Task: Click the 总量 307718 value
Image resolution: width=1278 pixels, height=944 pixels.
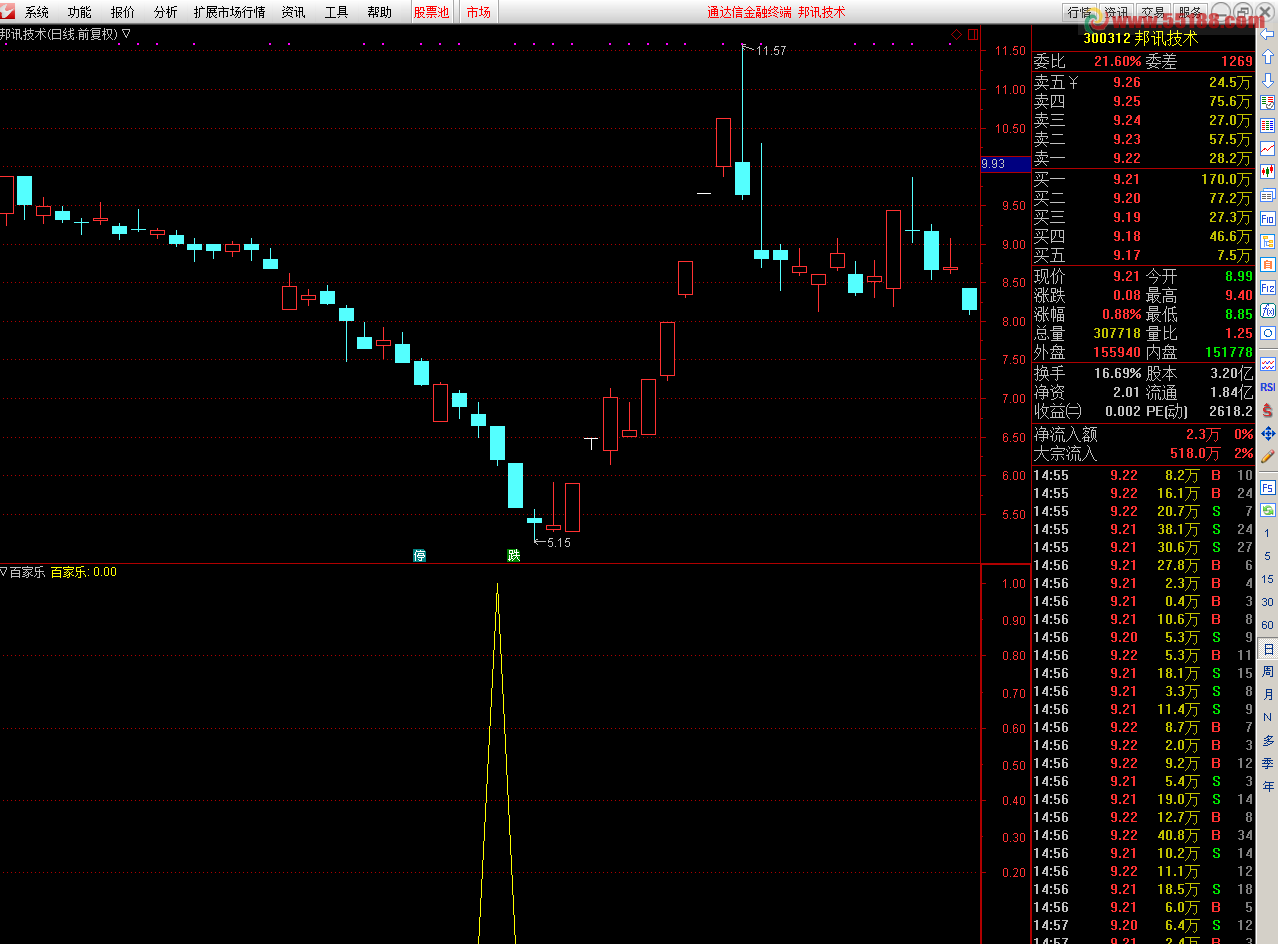Action: tap(1117, 334)
